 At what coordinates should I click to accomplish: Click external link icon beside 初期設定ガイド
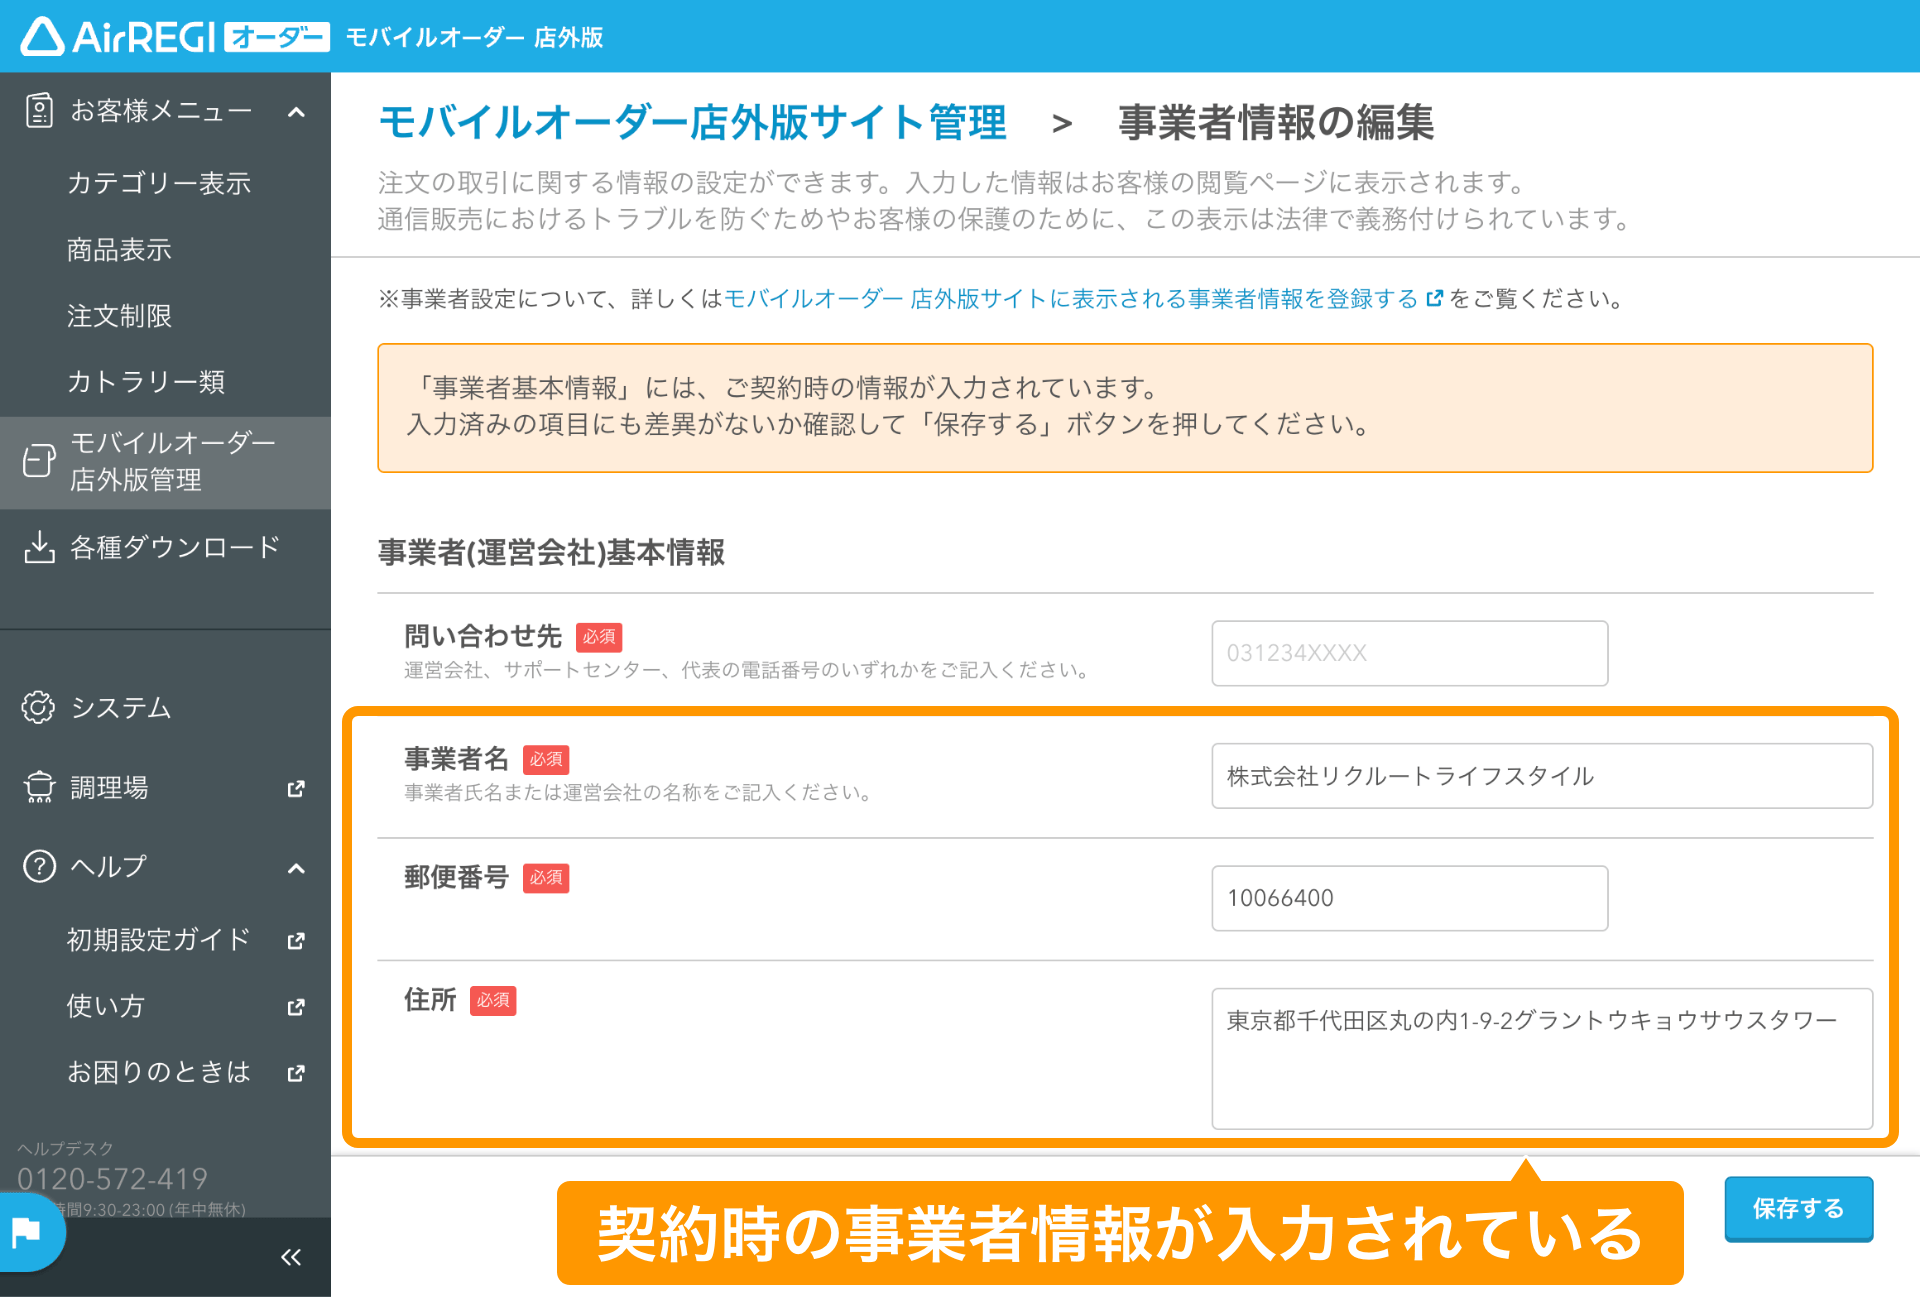pos(296,940)
